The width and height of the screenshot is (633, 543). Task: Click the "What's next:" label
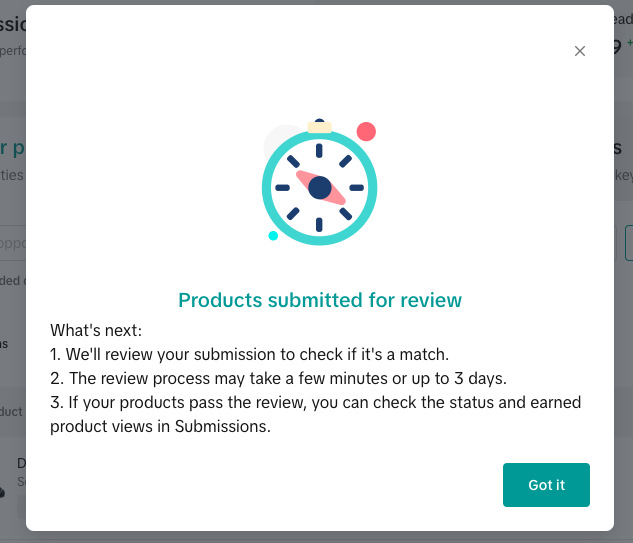click(96, 329)
